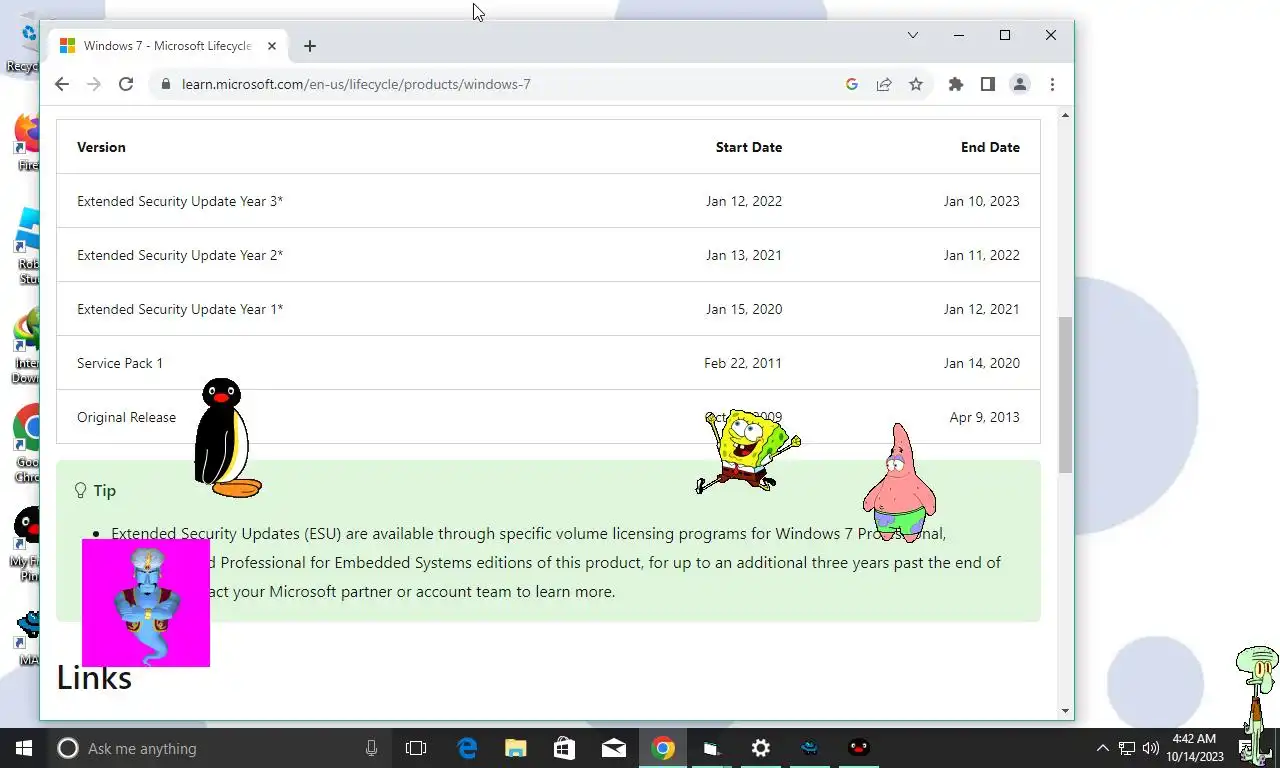Click the scrollbar up arrow
This screenshot has width=1280, height=768.
pos(1065,116)
